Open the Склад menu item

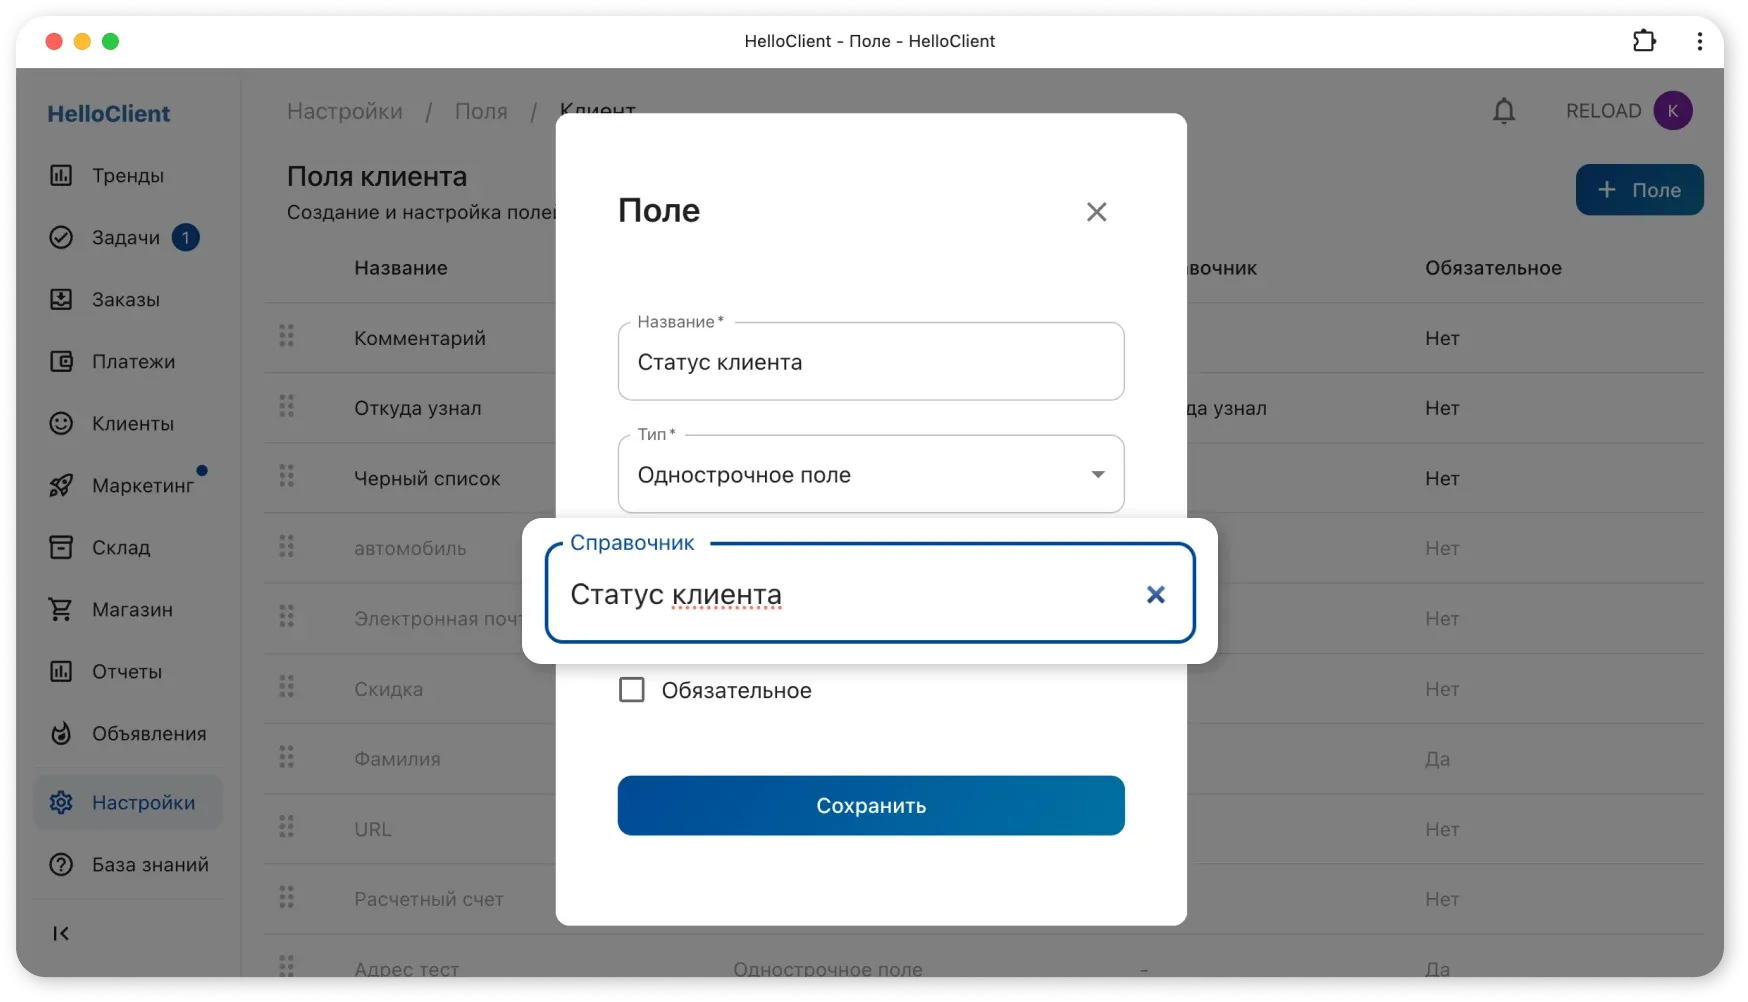[x=121, y=548]
